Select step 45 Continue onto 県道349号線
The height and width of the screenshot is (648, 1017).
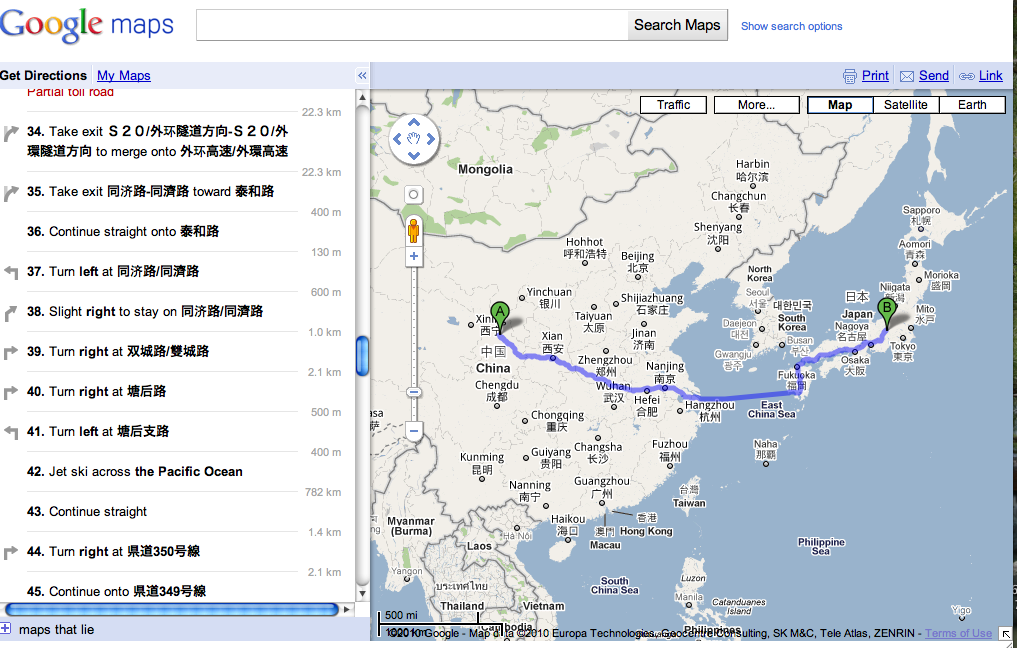coord(116,592)
